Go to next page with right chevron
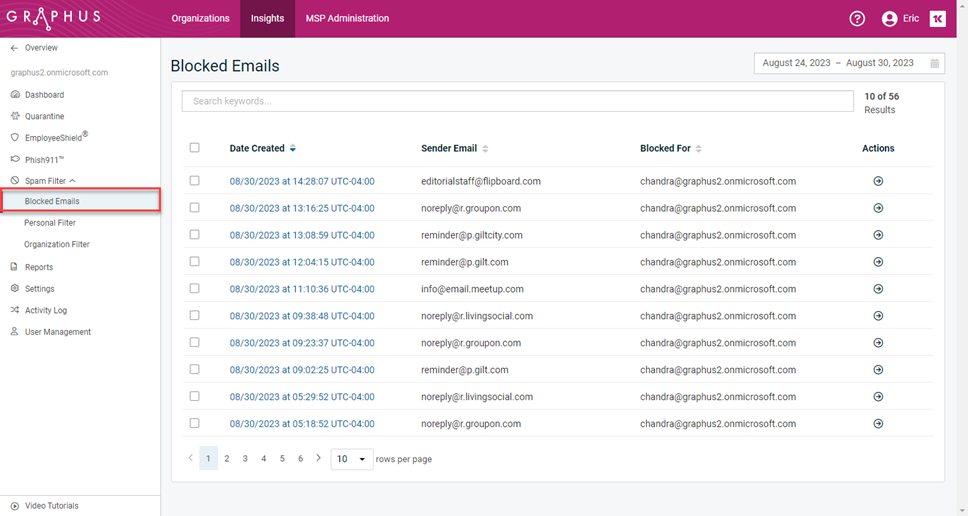 [319, 458]
